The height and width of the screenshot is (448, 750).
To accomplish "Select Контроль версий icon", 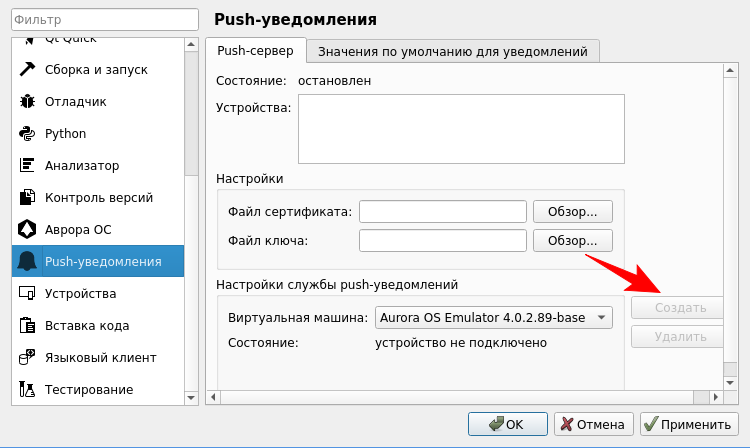I will [x=27, y=197].
